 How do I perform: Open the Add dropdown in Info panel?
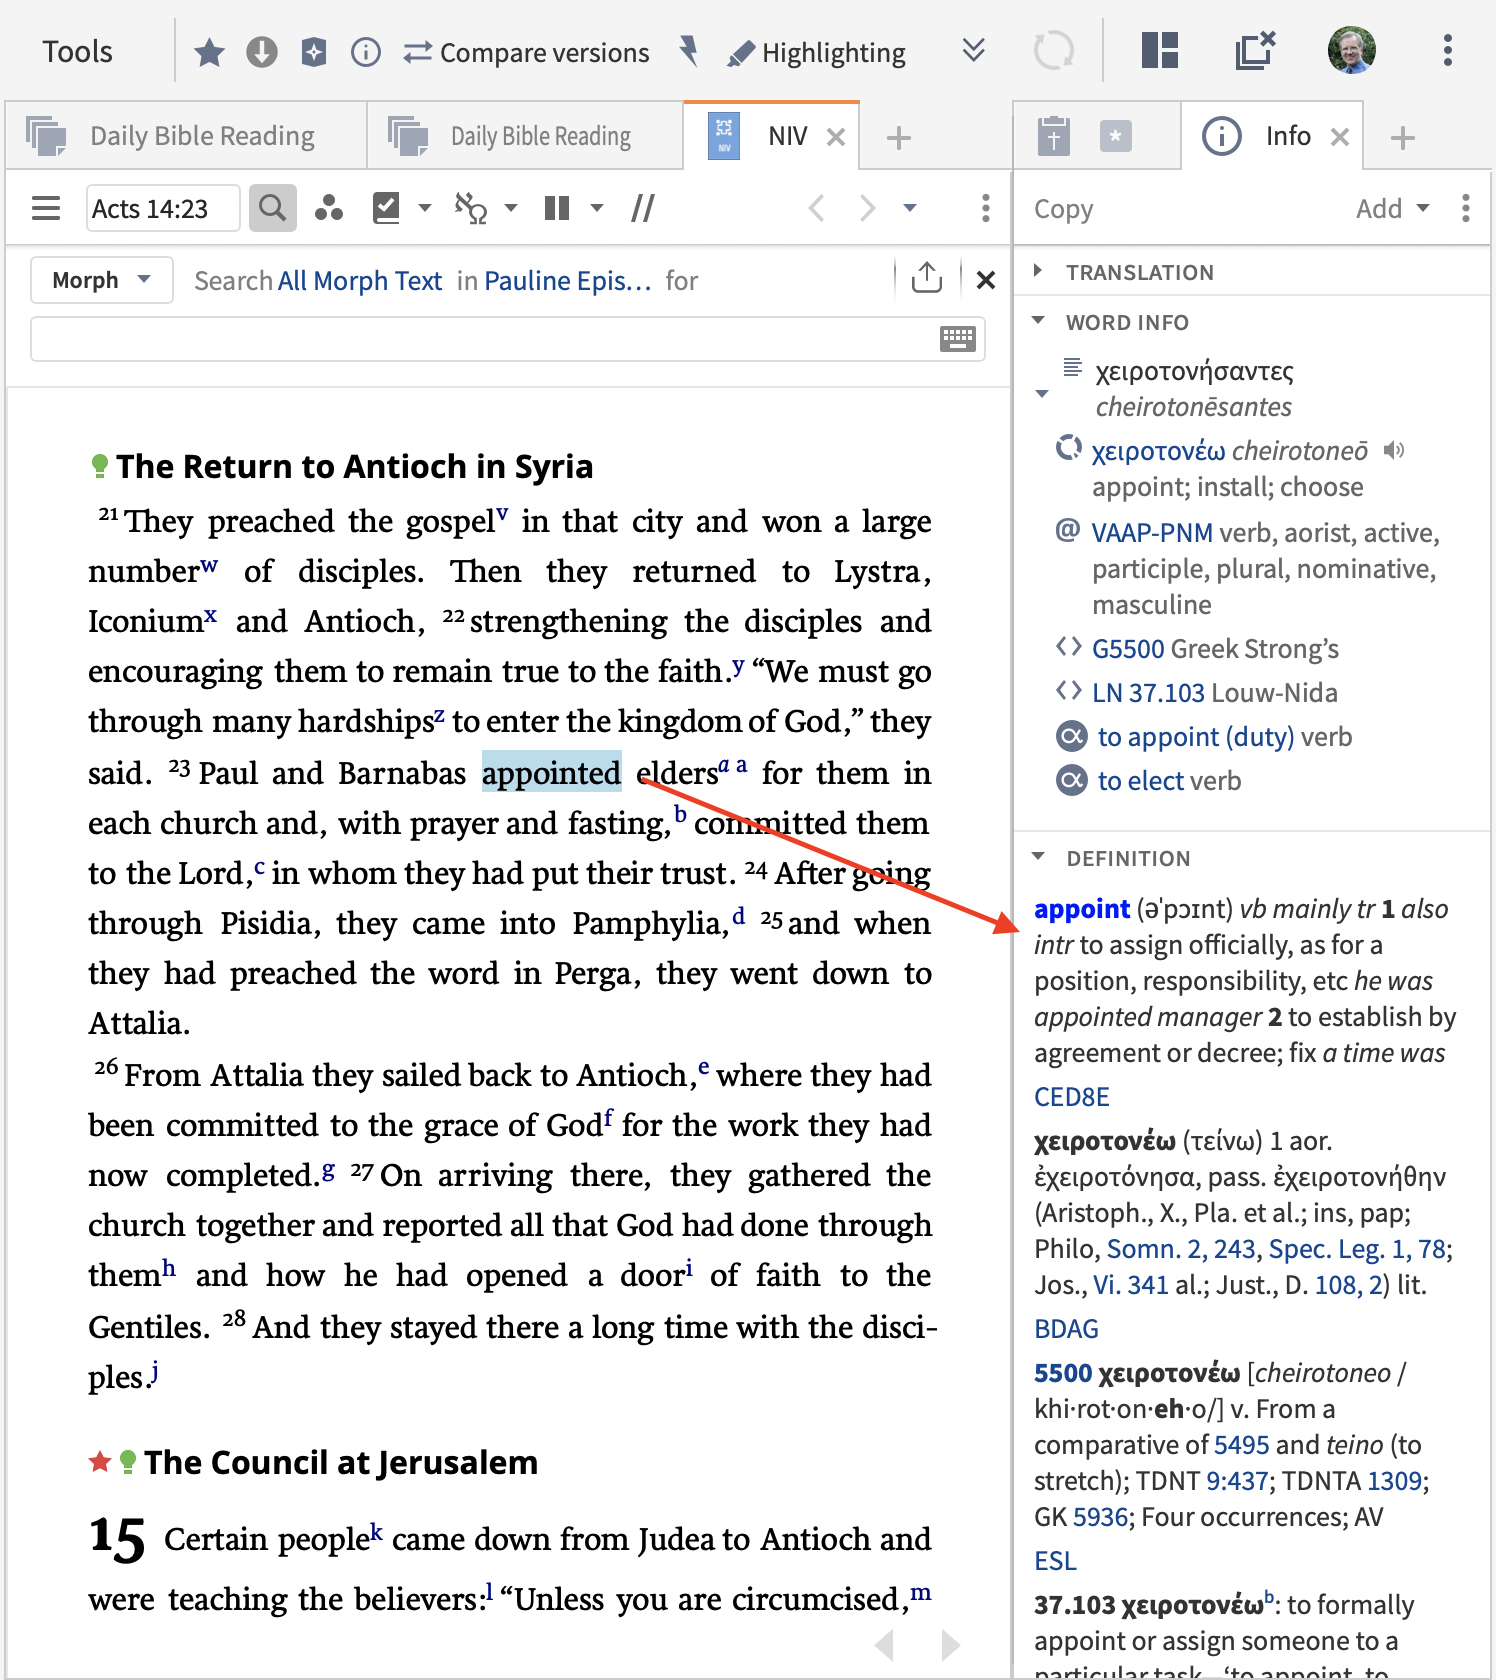pyautogui.click(x=1392, y=208)
